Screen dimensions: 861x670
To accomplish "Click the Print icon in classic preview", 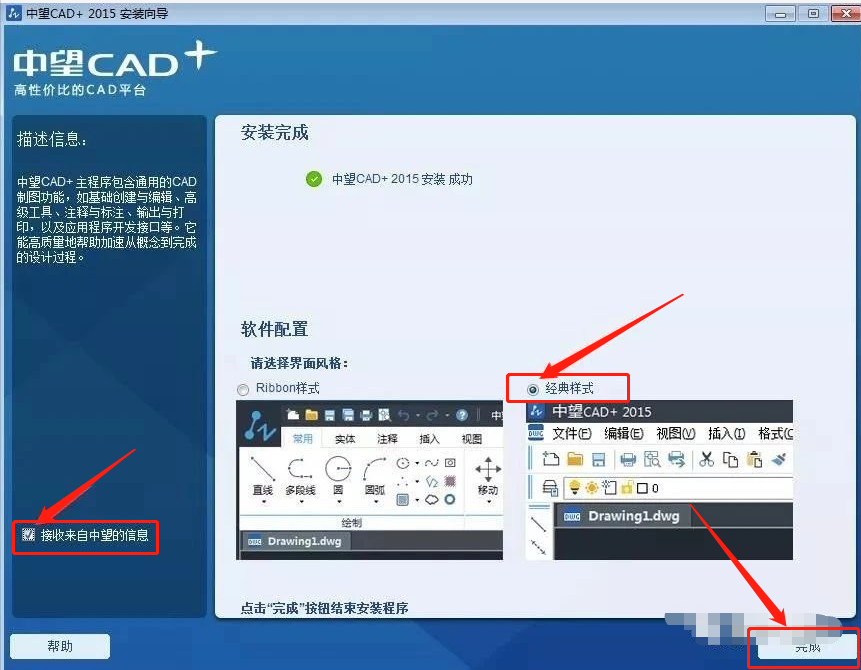I will click(628, 460).
